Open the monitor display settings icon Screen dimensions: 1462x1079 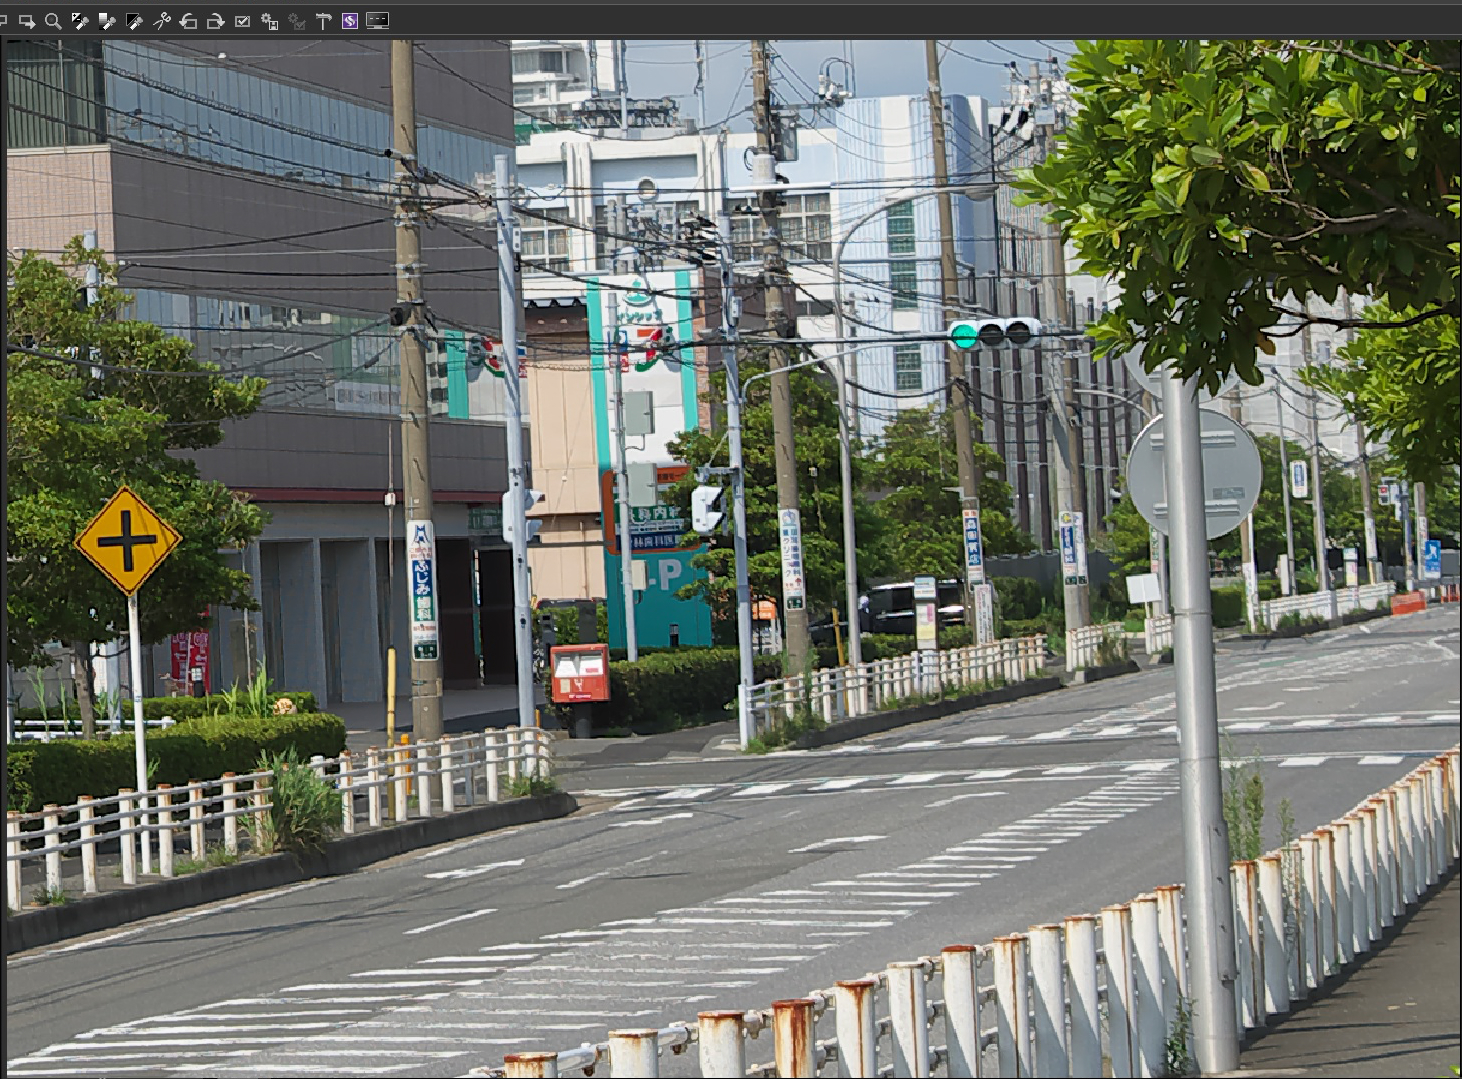tap(377, 20)
